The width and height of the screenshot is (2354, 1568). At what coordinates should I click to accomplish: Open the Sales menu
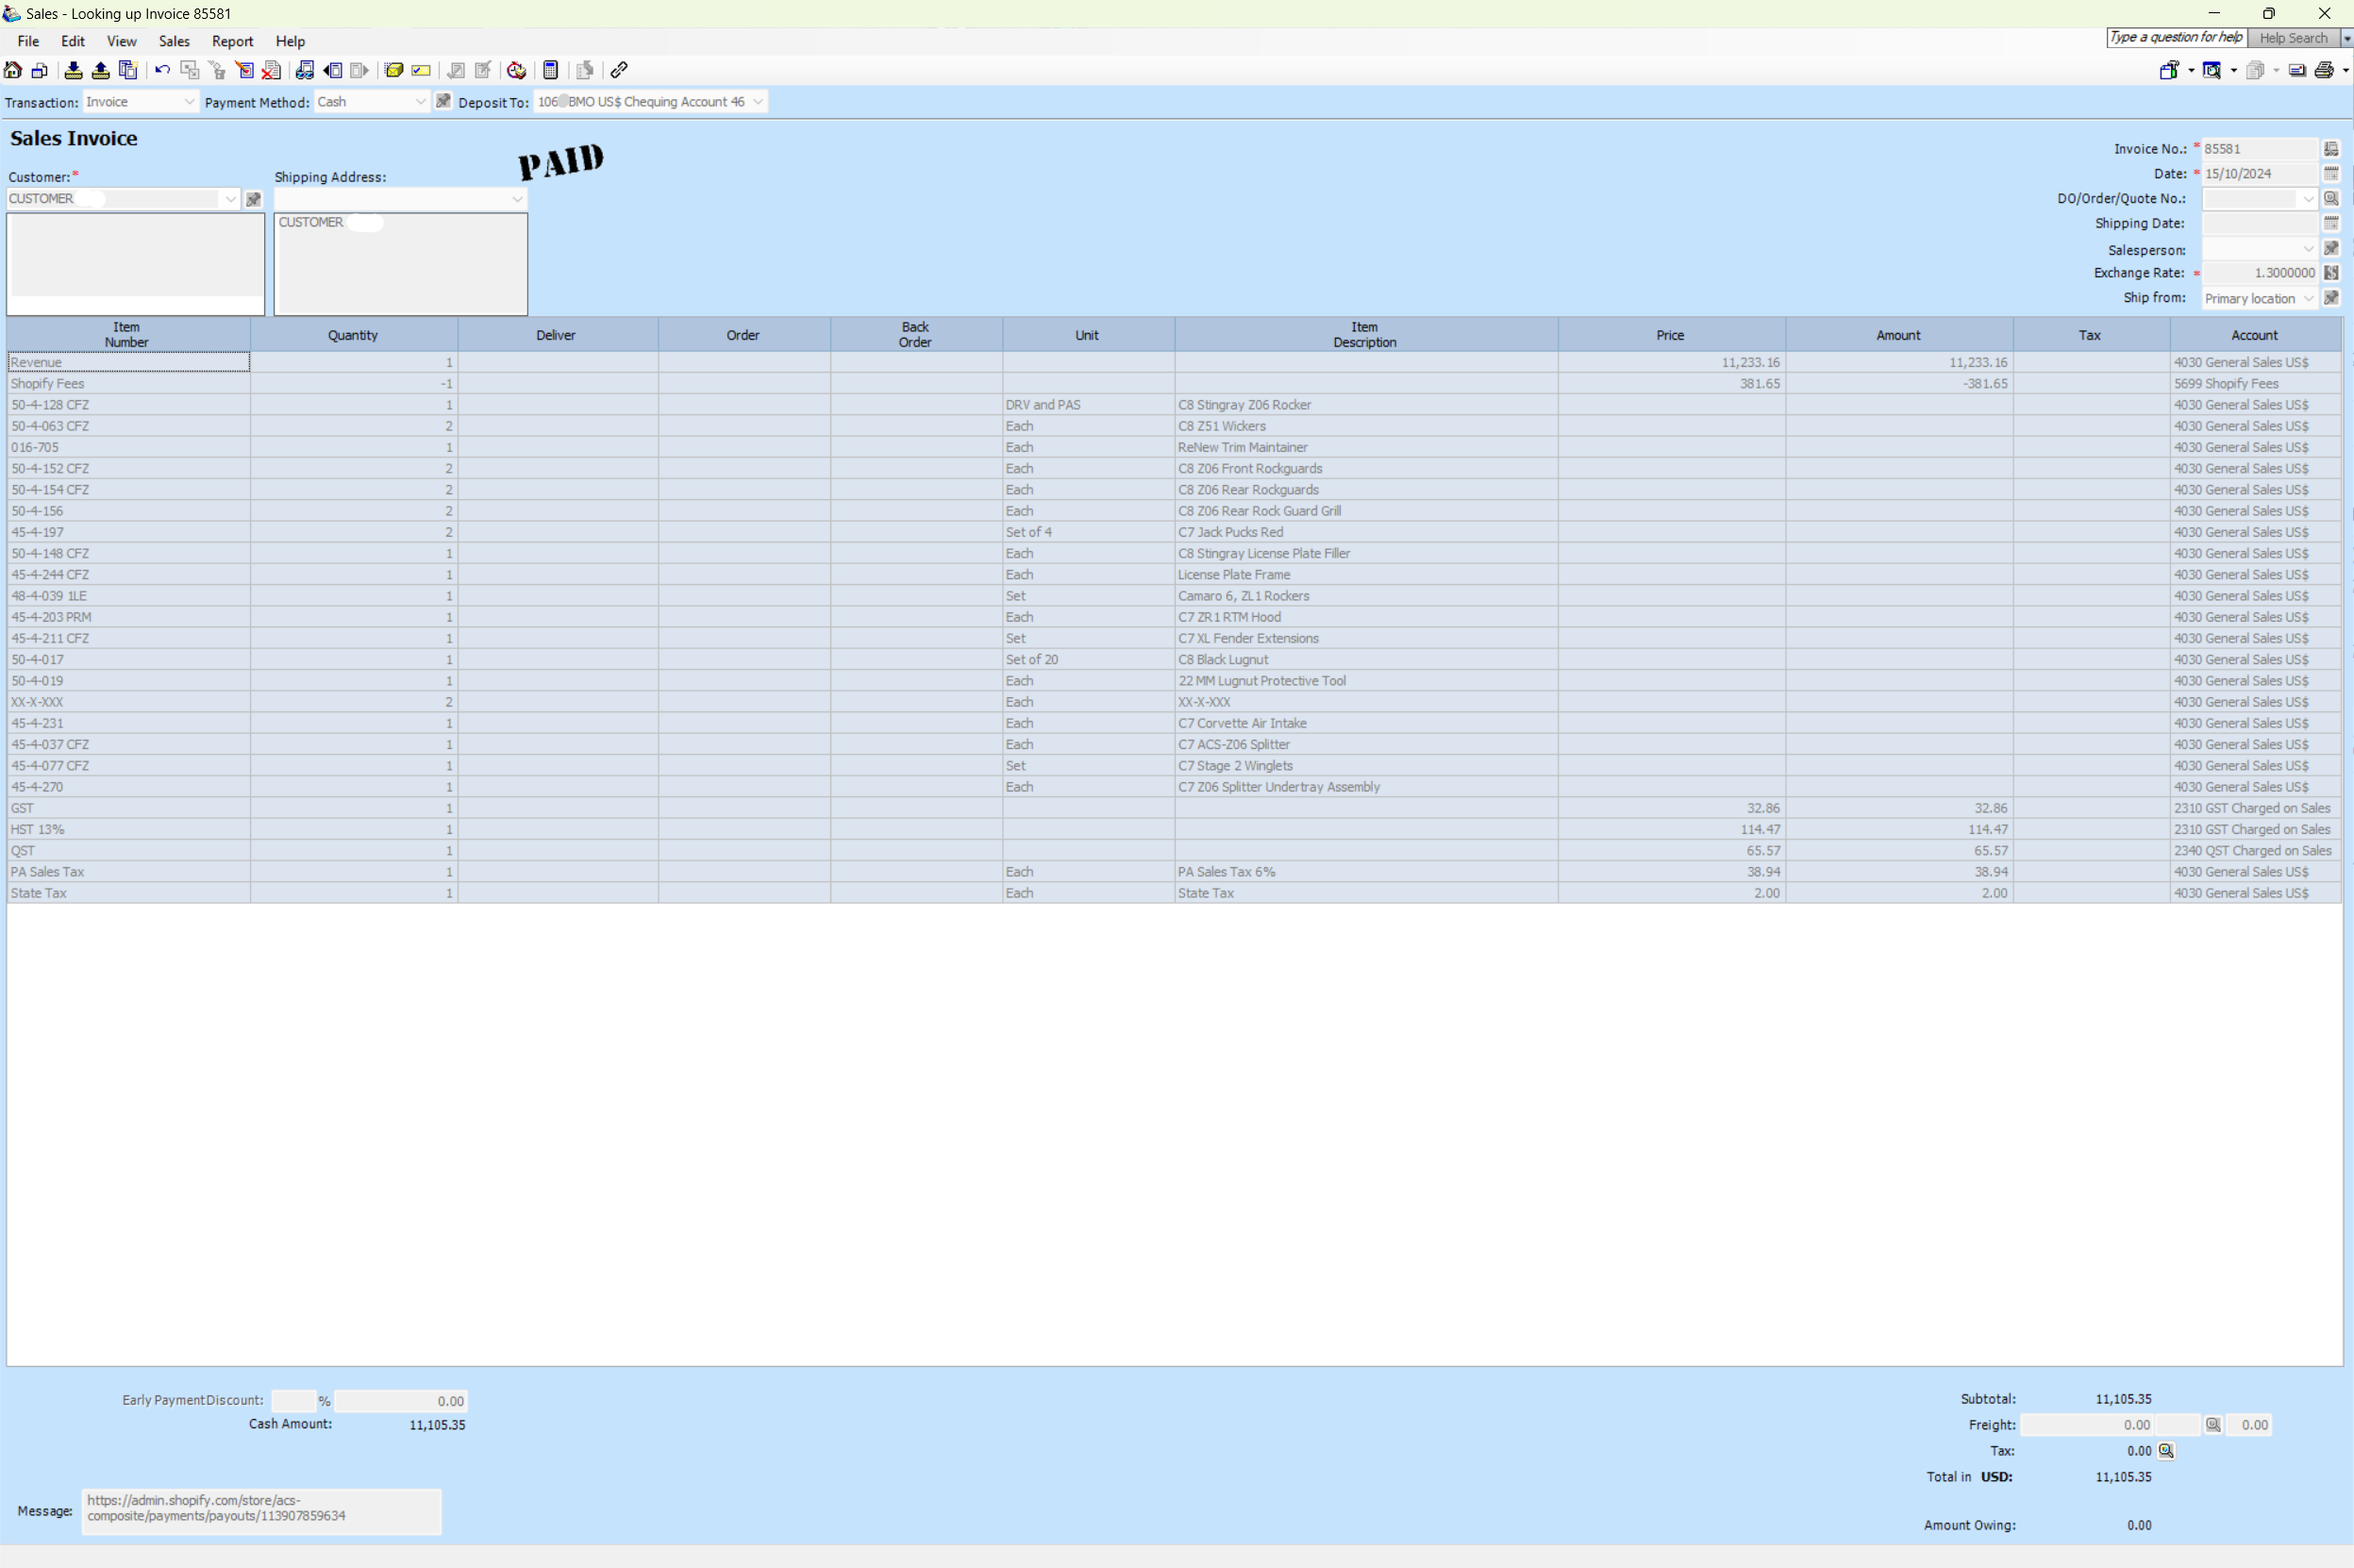coord(172,41)
